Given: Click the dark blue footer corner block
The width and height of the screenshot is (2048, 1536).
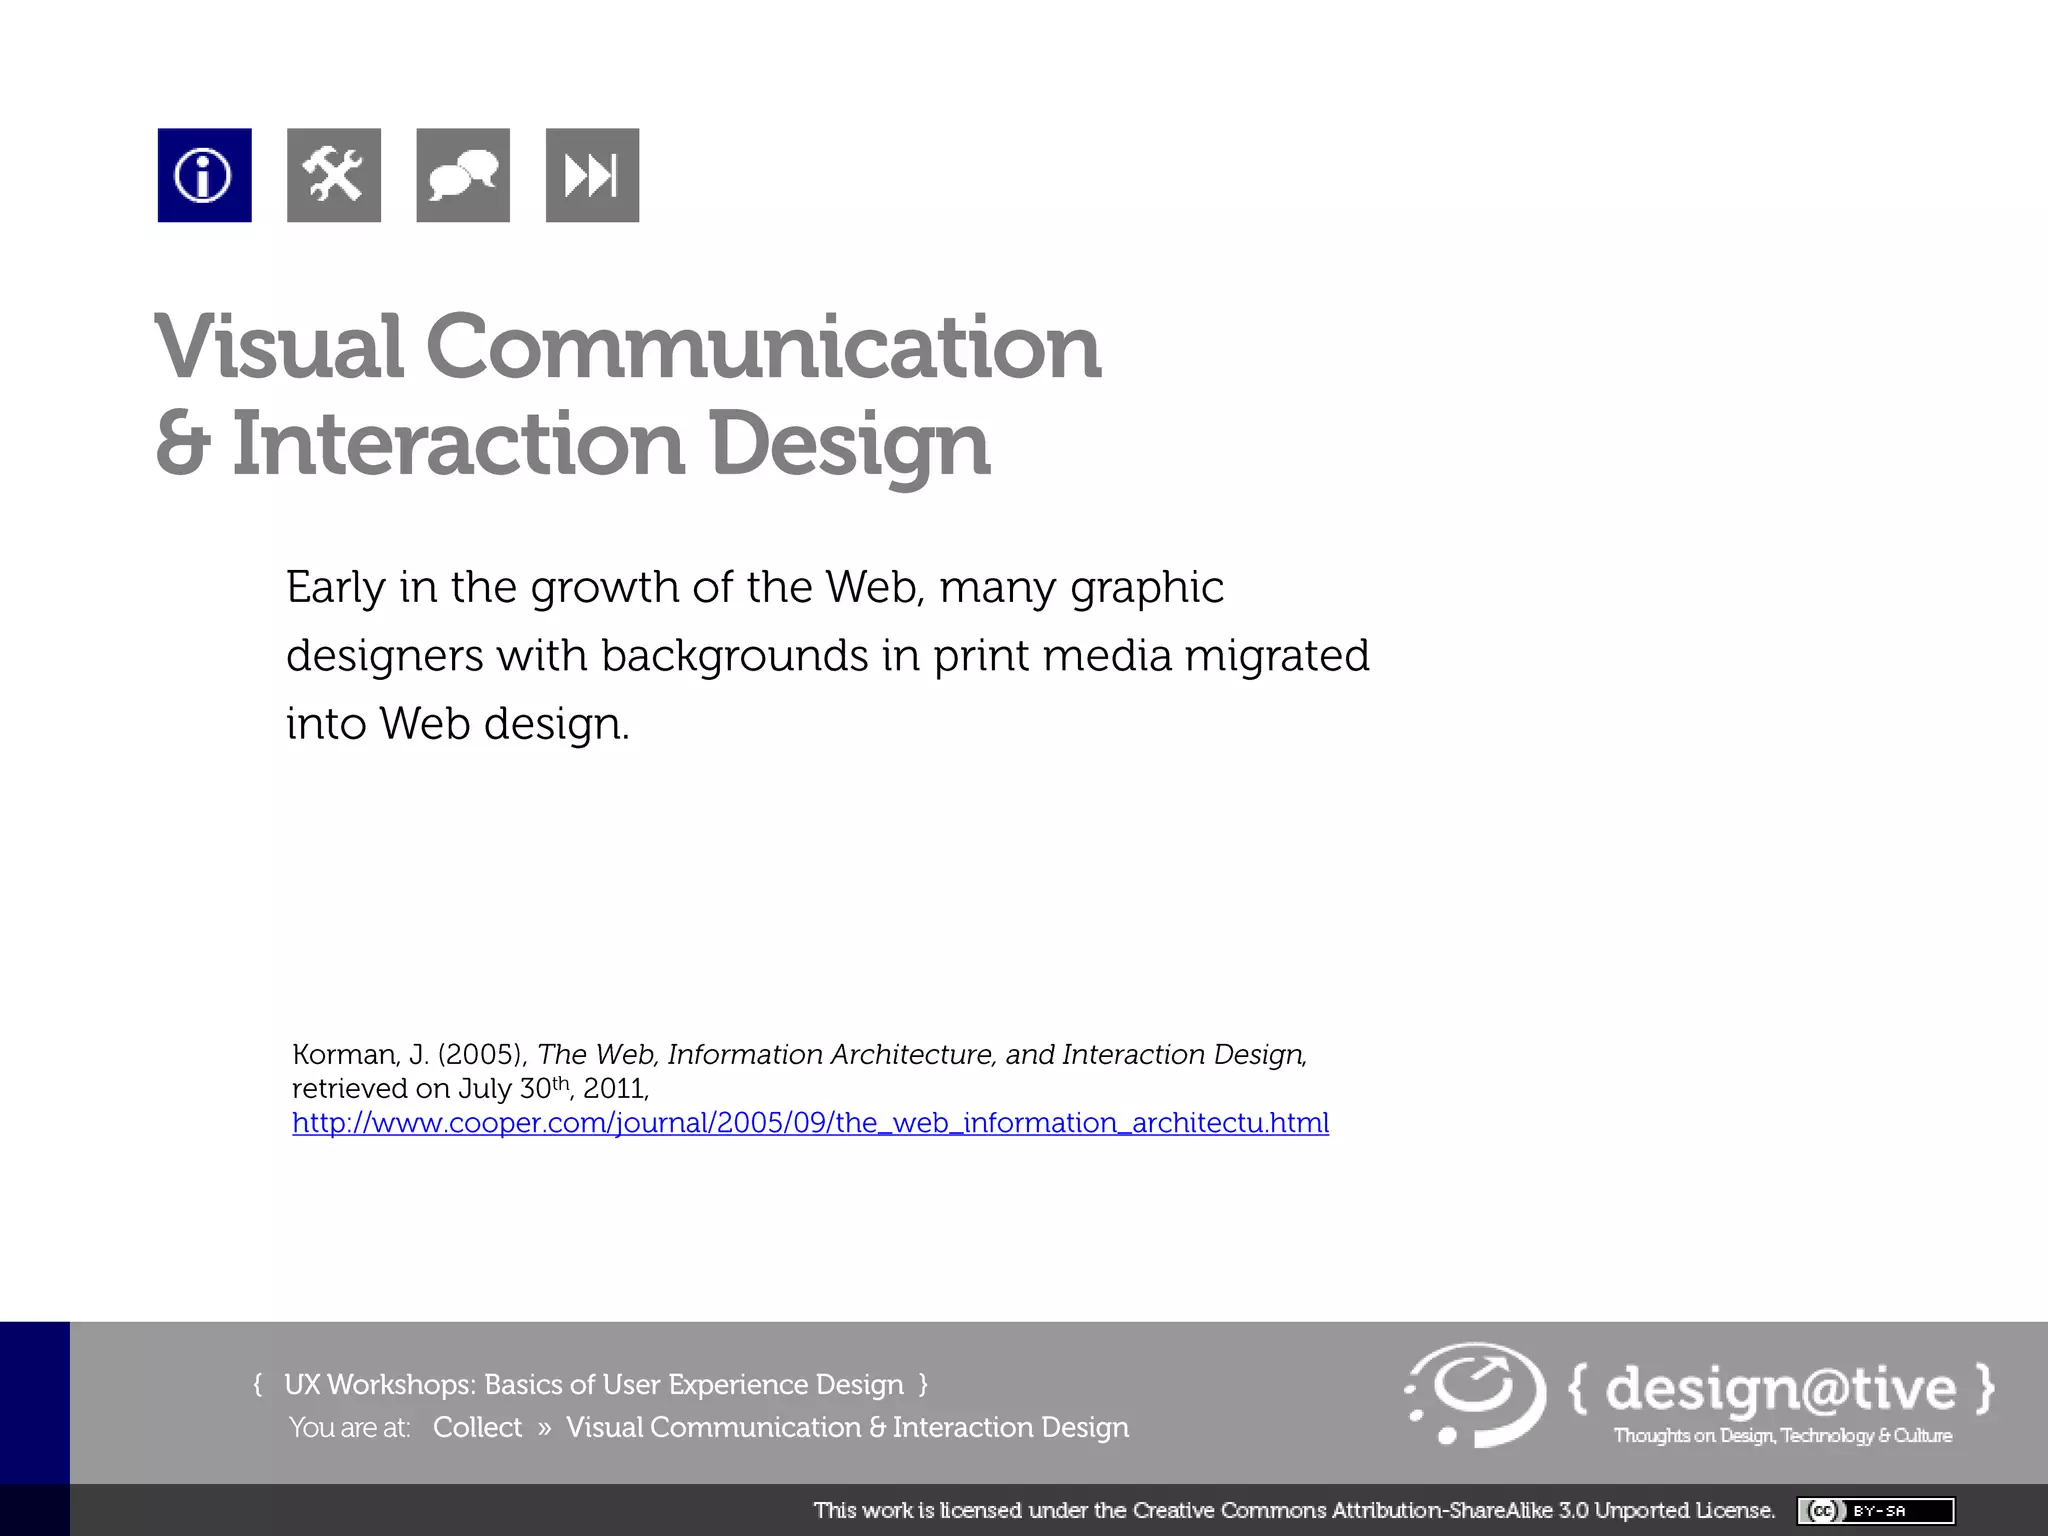Looking at the screenshot, I should pos(34,1402).
